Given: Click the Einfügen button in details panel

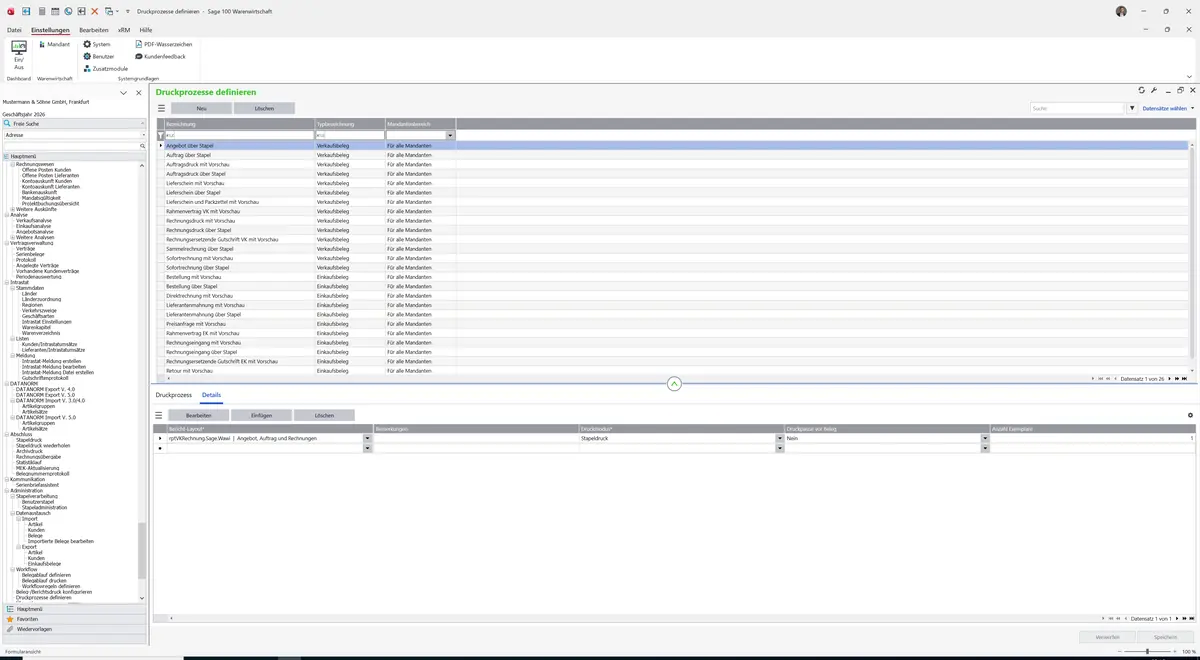Looking at the screenshot, I should [x=262, y=415].
